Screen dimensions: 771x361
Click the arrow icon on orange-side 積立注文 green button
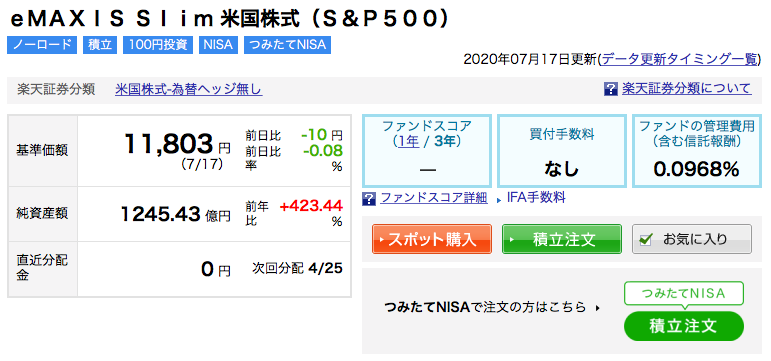511,240
